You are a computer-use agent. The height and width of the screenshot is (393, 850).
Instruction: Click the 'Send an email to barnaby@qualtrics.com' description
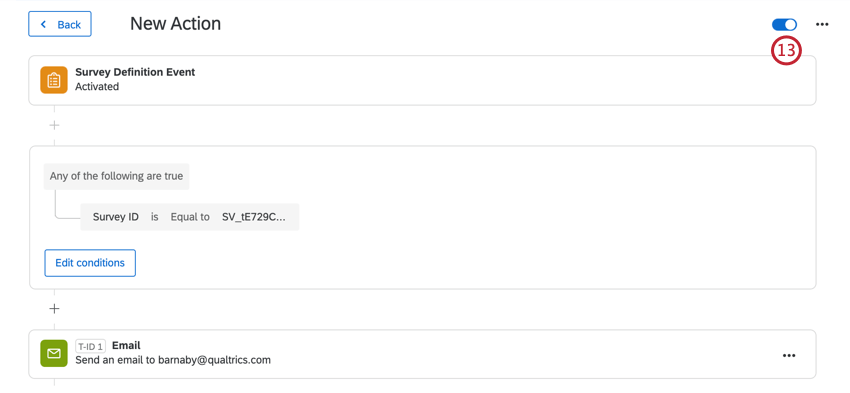[173, 360]
